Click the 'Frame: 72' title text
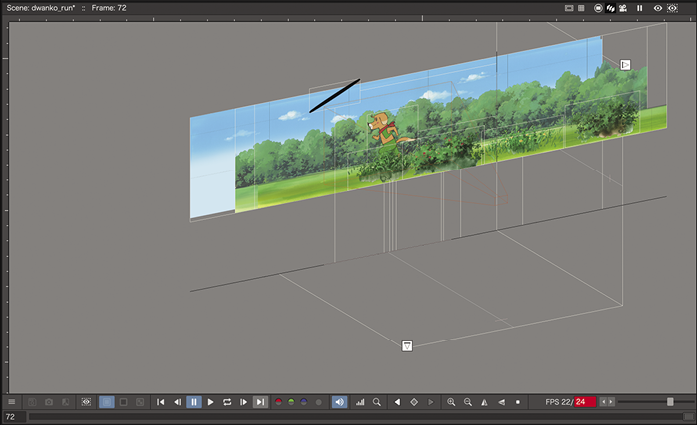The height and width of the screenshot is (425, 697). pos(109,8)
